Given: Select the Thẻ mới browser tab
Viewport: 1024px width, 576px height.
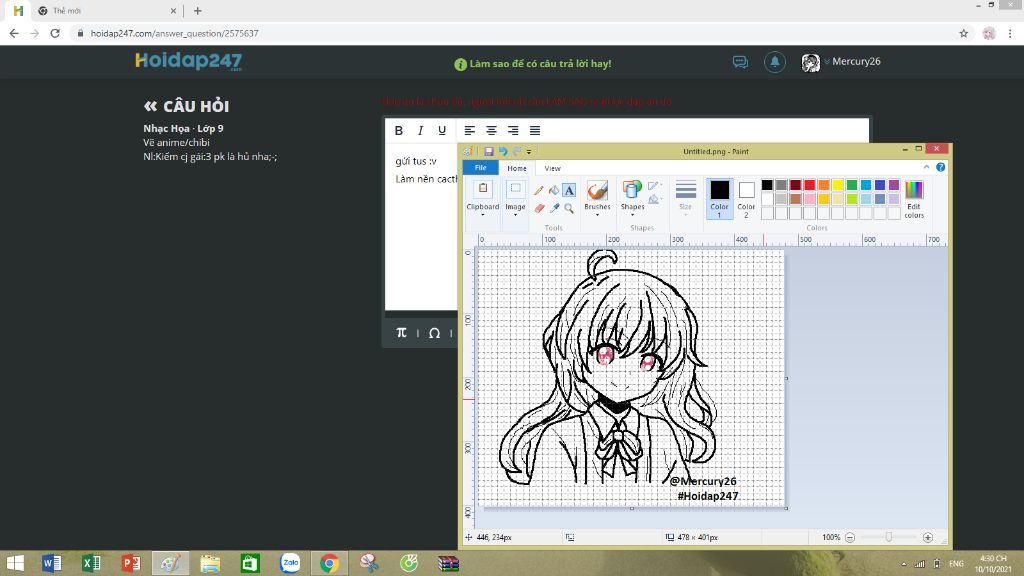Looking at the screenshot, I should coord(108,11).
